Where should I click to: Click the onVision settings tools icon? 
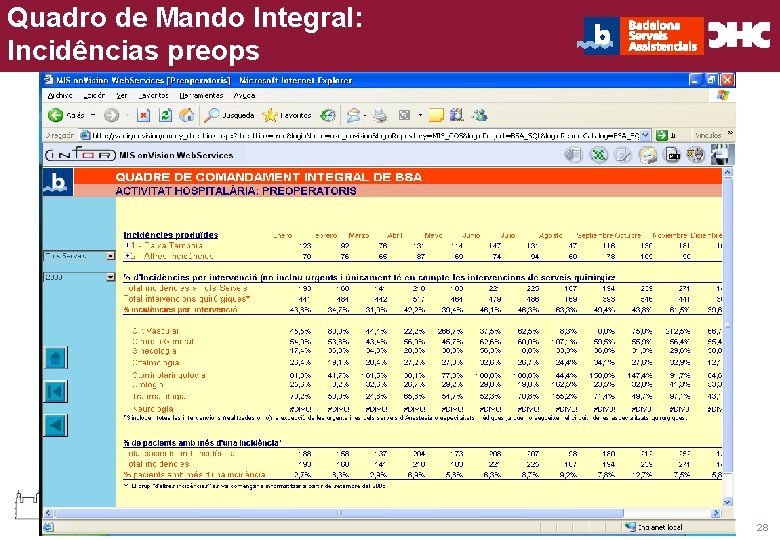click(x=695, y=155)
